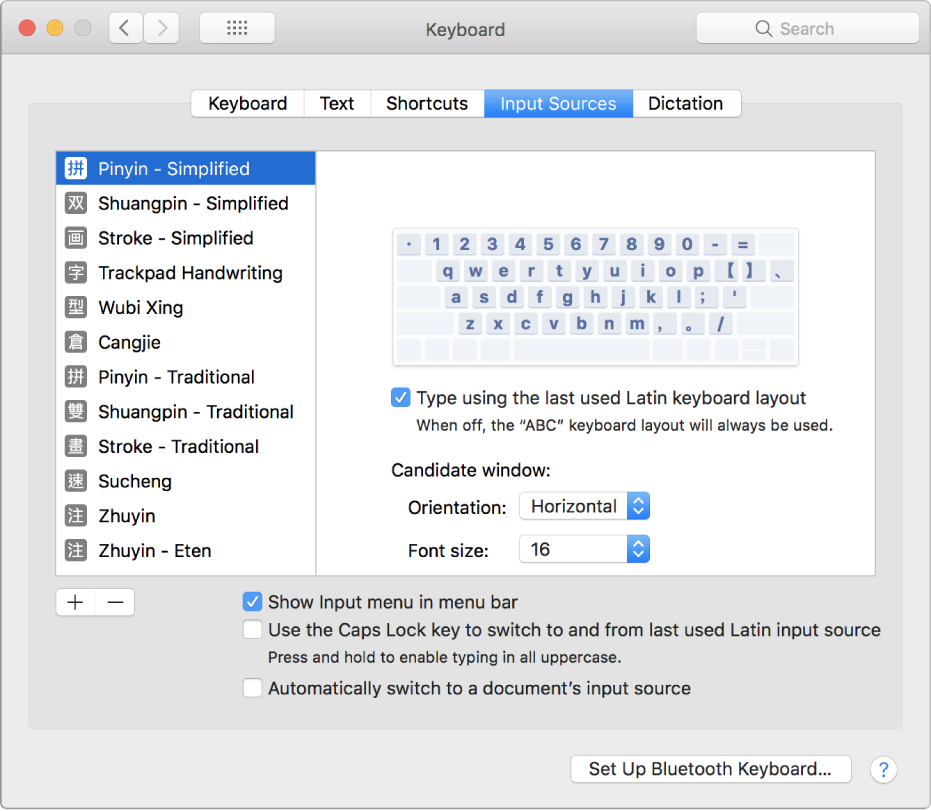Click the Trackpad Handwriting icon

coord(76,273)
